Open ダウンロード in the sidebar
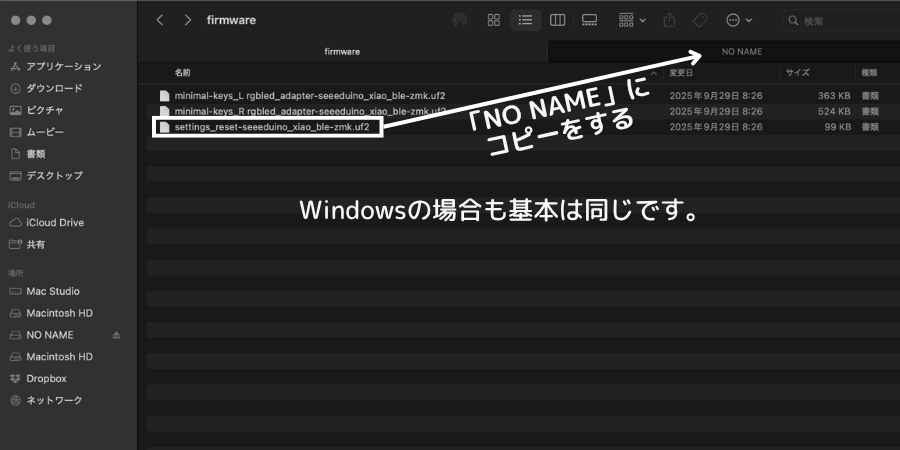900x450 pixels. point(54,88)
